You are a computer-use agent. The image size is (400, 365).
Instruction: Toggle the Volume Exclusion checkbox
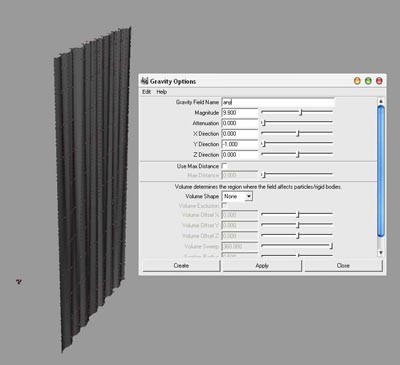[x=224, y=205]
